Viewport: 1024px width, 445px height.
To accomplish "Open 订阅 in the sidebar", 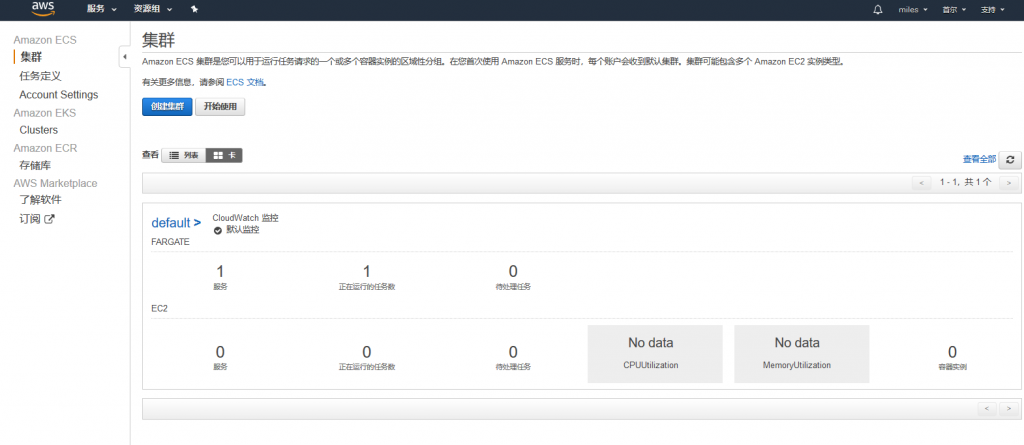I will point(30,219).
